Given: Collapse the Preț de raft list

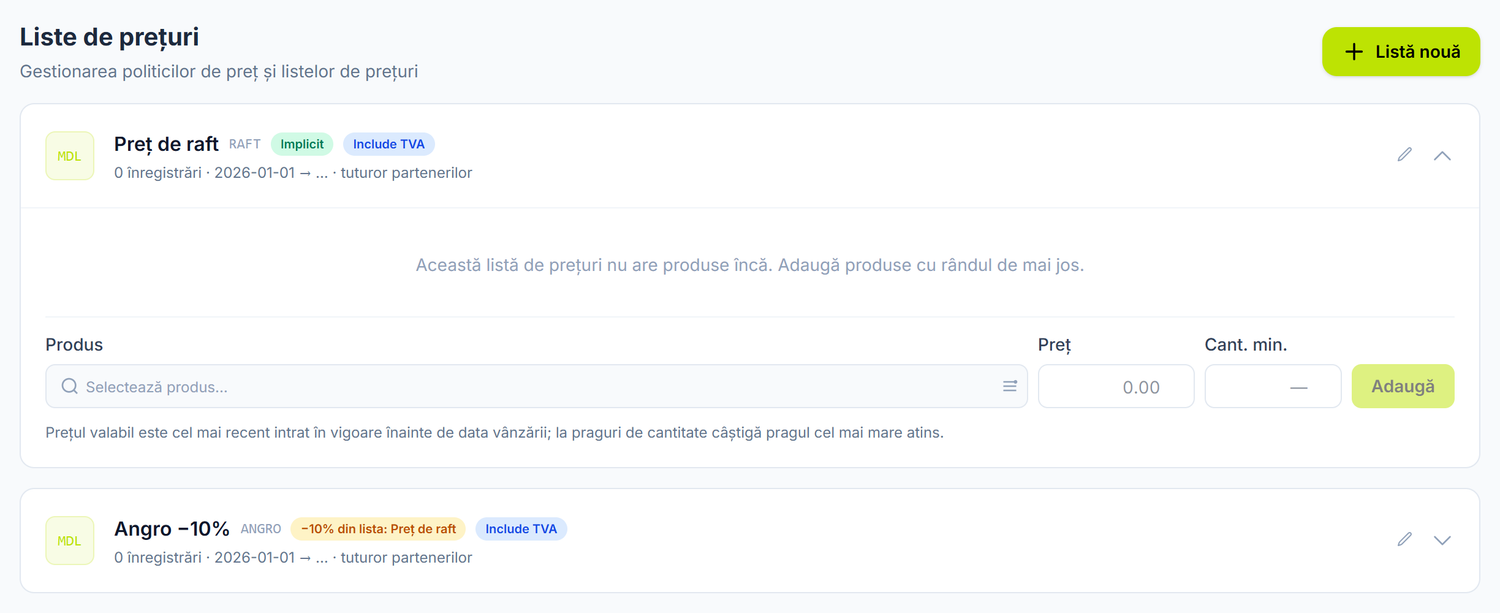Looking at the screenshot, I should point(1442,155).
